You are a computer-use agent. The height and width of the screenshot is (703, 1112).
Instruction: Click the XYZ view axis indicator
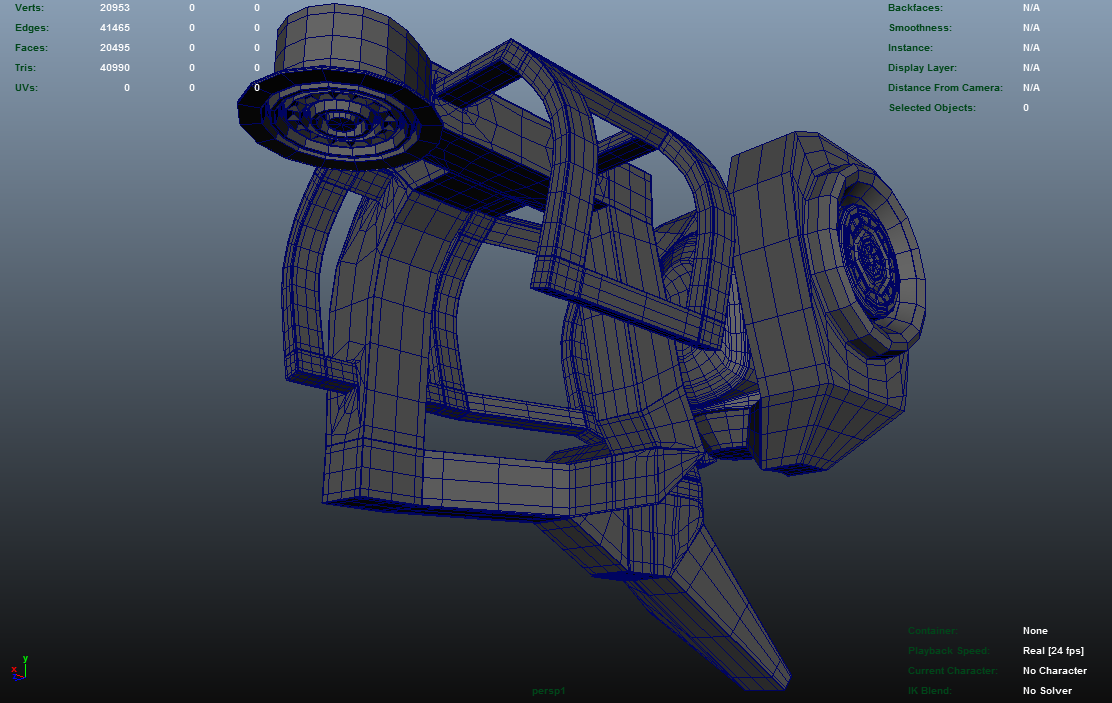point(19,668)
